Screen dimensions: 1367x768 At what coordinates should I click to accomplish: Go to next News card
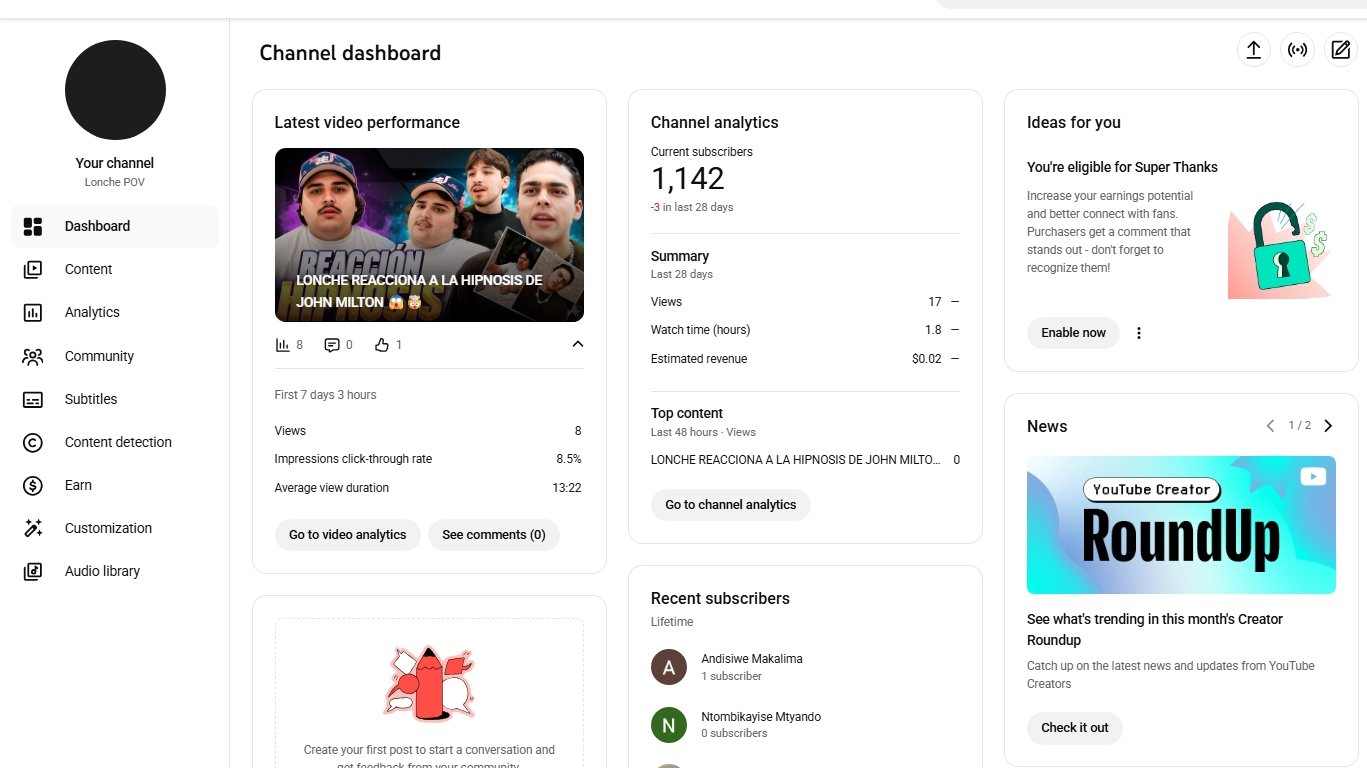tap(1328, 426)
